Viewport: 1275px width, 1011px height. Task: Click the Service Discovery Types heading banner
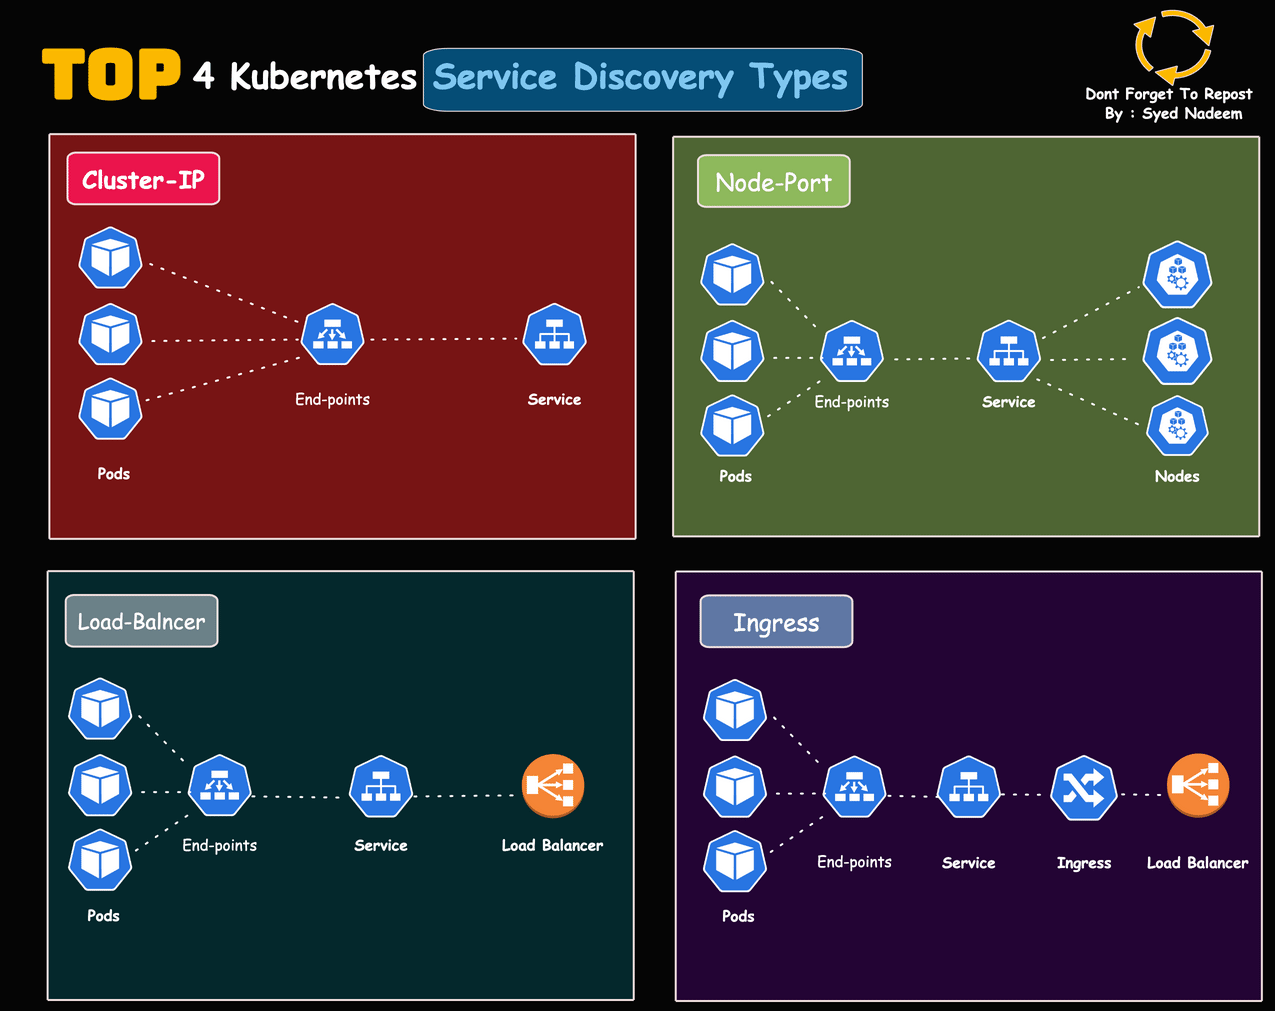[x=642, y=78]
